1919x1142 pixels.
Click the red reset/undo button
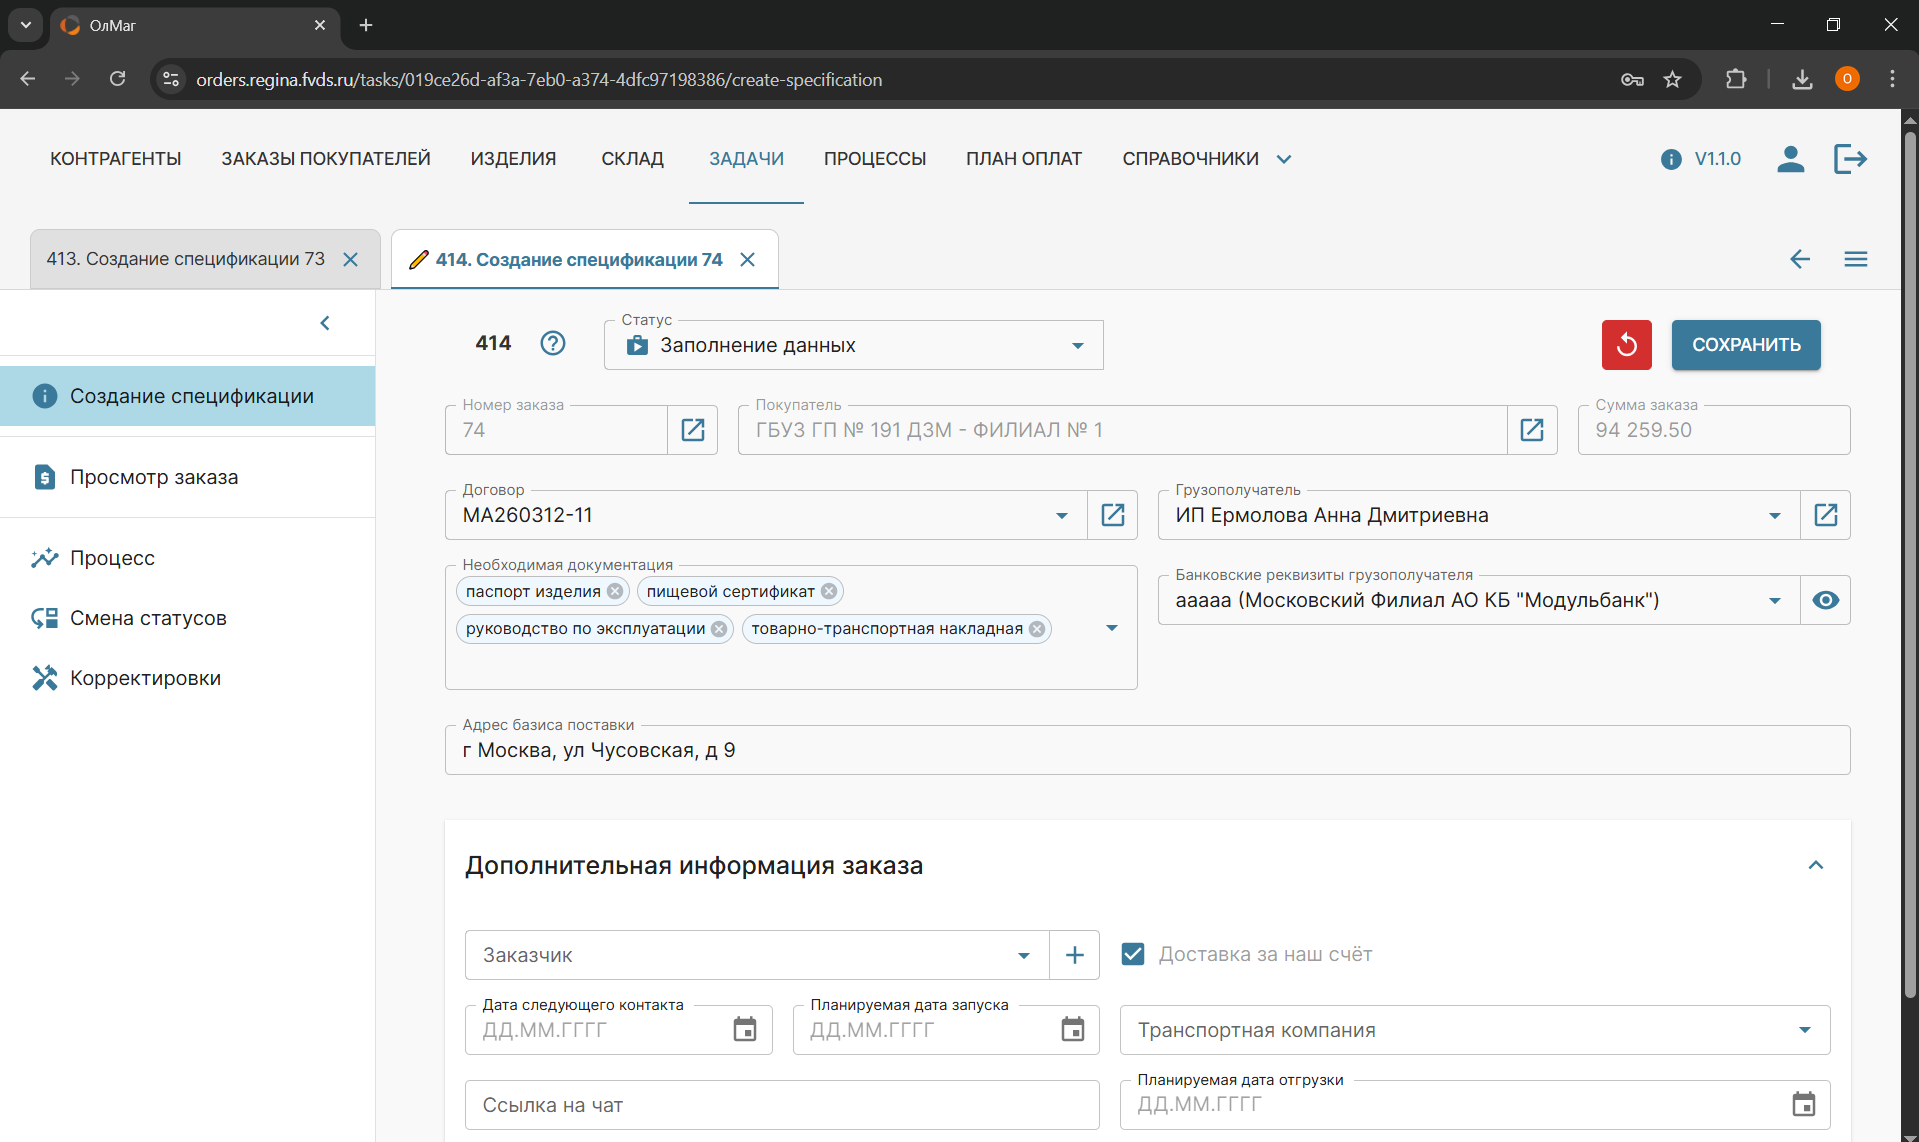pos(1626,345)
